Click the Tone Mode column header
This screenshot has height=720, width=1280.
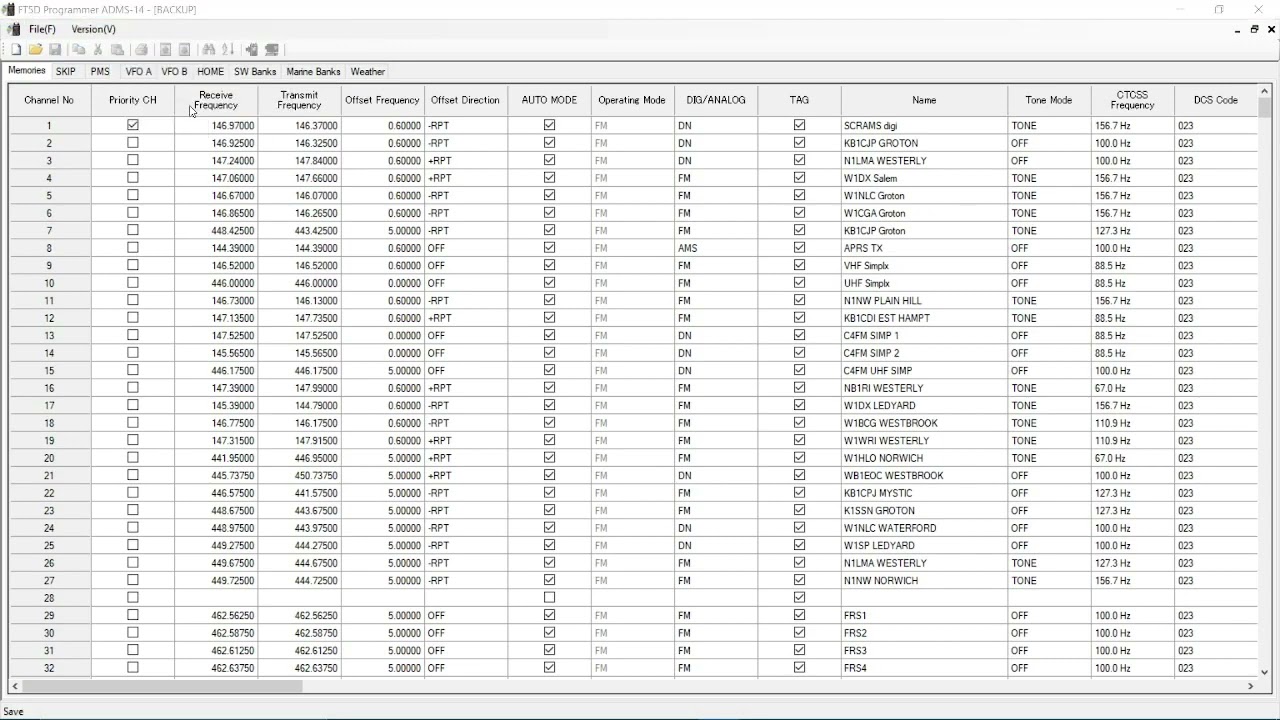[1049, 100]
